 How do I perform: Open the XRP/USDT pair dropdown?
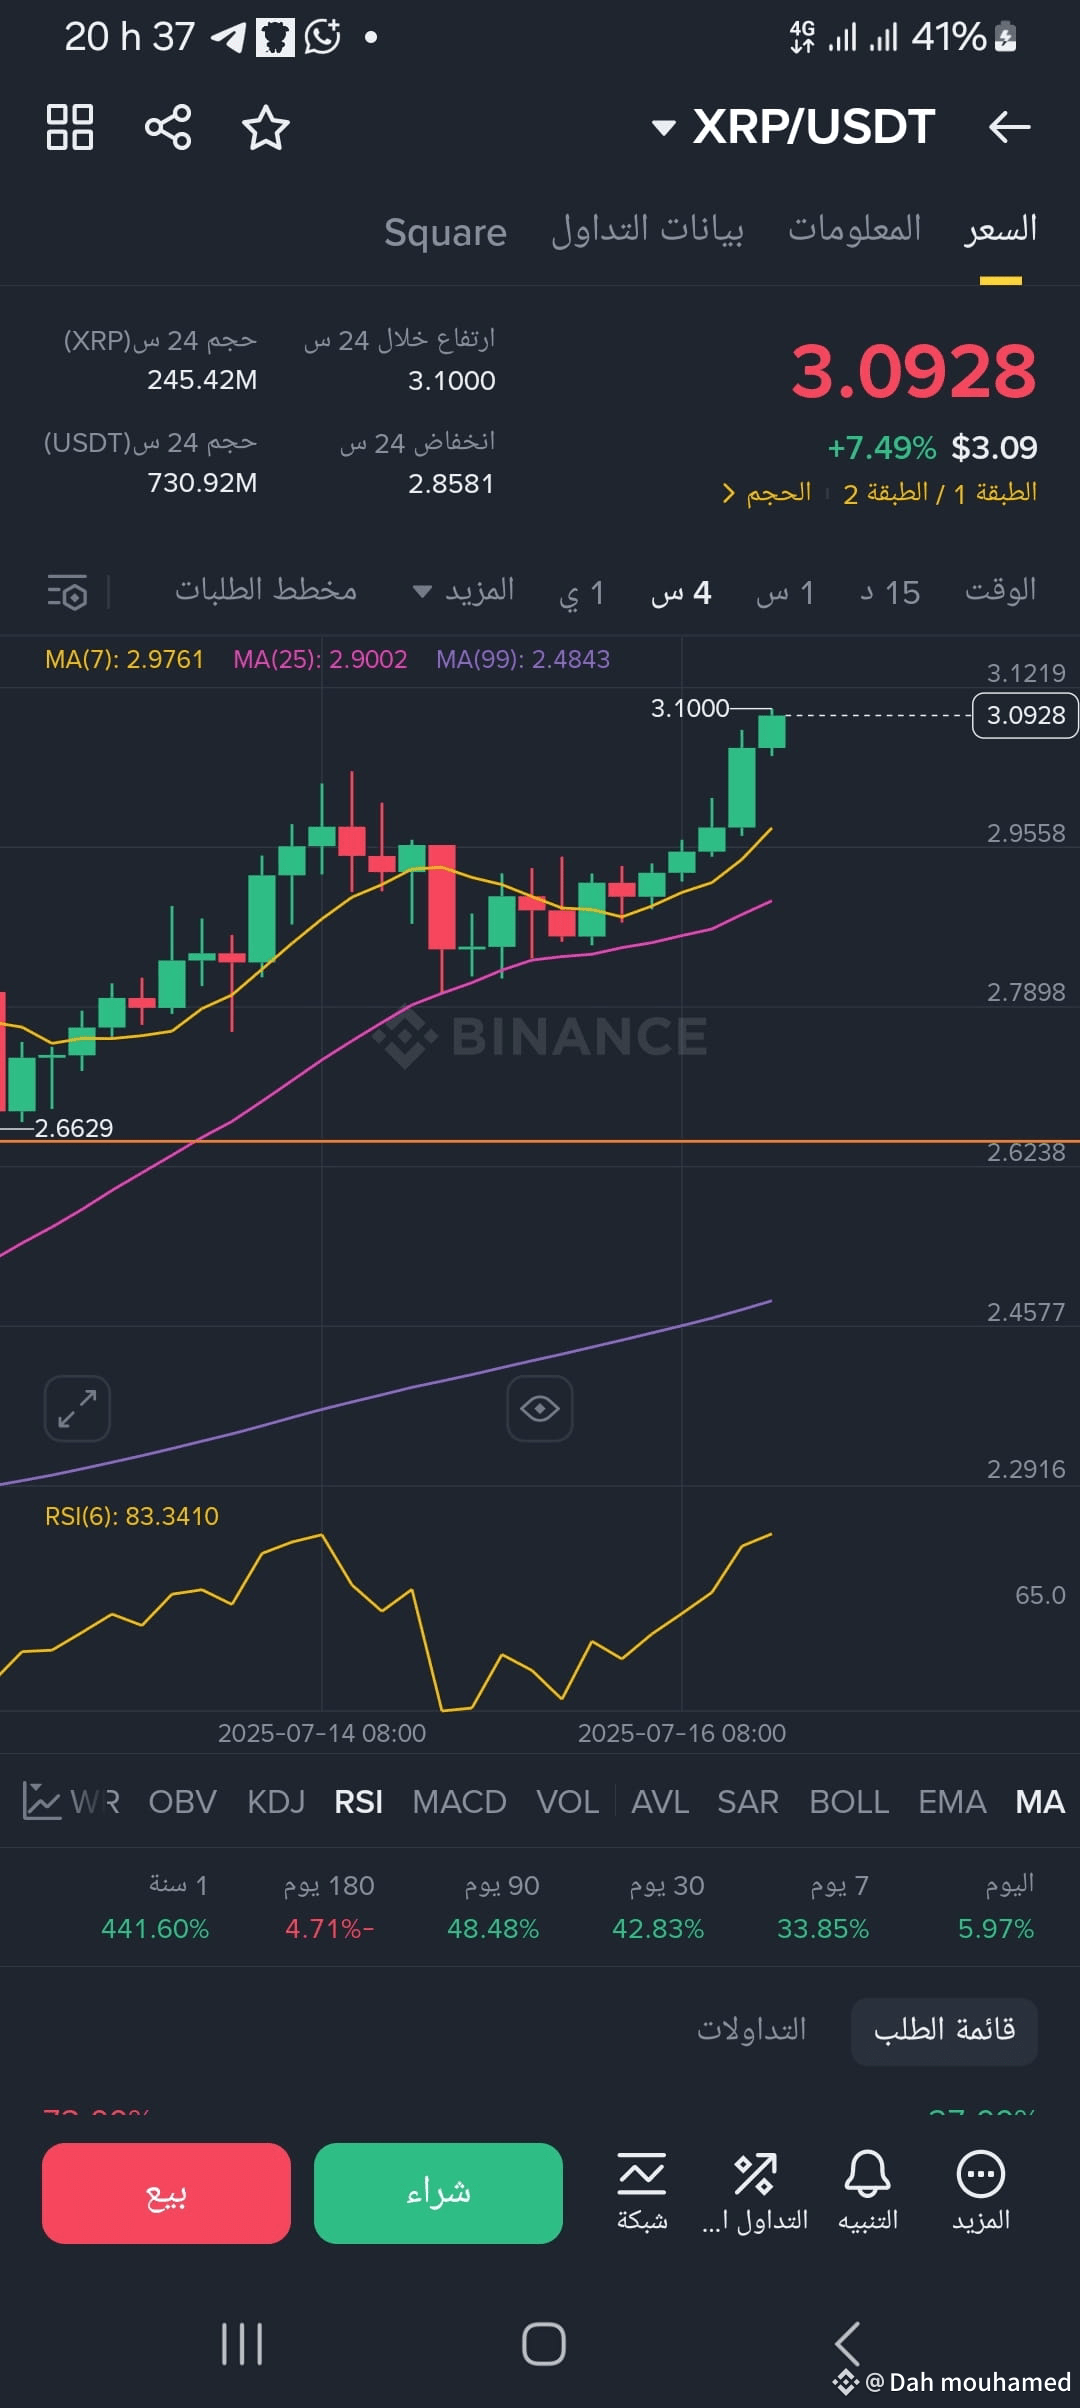(794, 127)
